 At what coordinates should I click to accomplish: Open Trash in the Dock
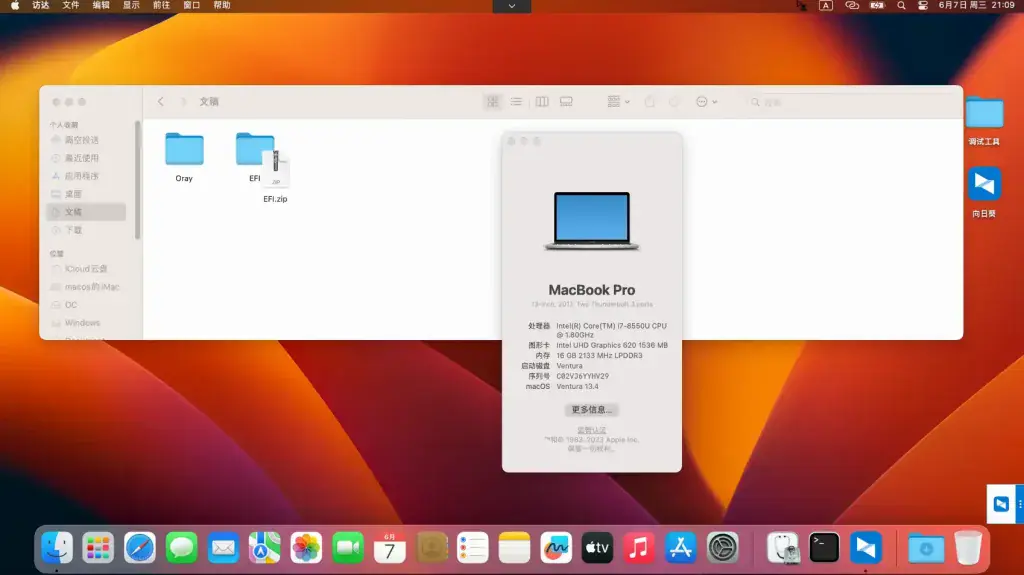click(968, 548)
